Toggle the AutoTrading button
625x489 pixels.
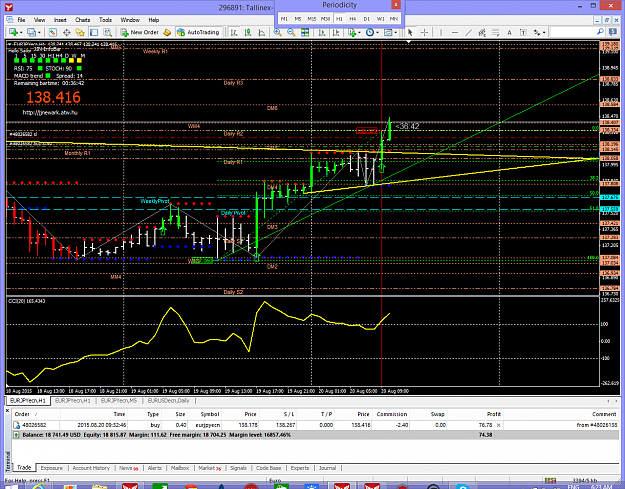(x=198, y=32)
